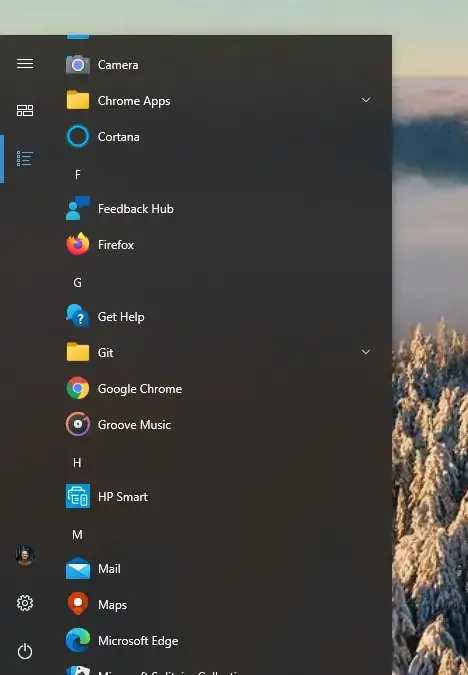Open Groove Music disc icon
The width and height of the screenshot is (468, 675).
(x=78, y=424)
